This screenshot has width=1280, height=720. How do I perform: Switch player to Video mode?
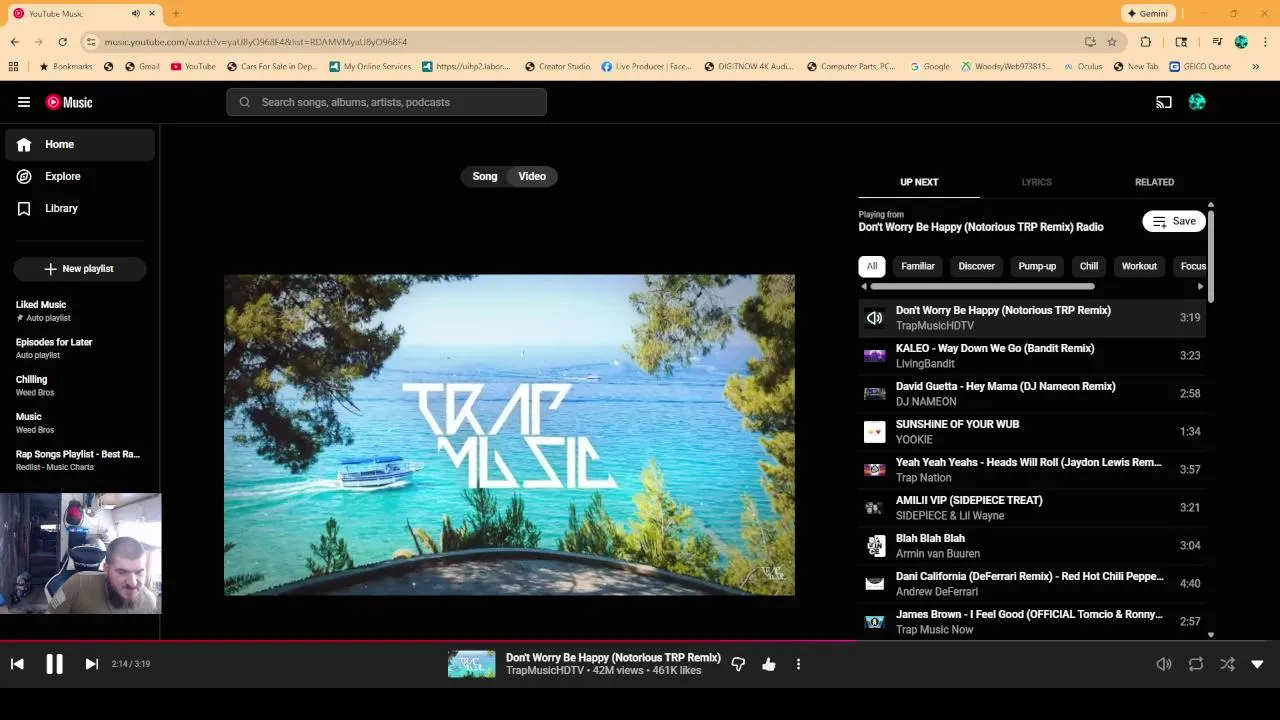point(532,176)
